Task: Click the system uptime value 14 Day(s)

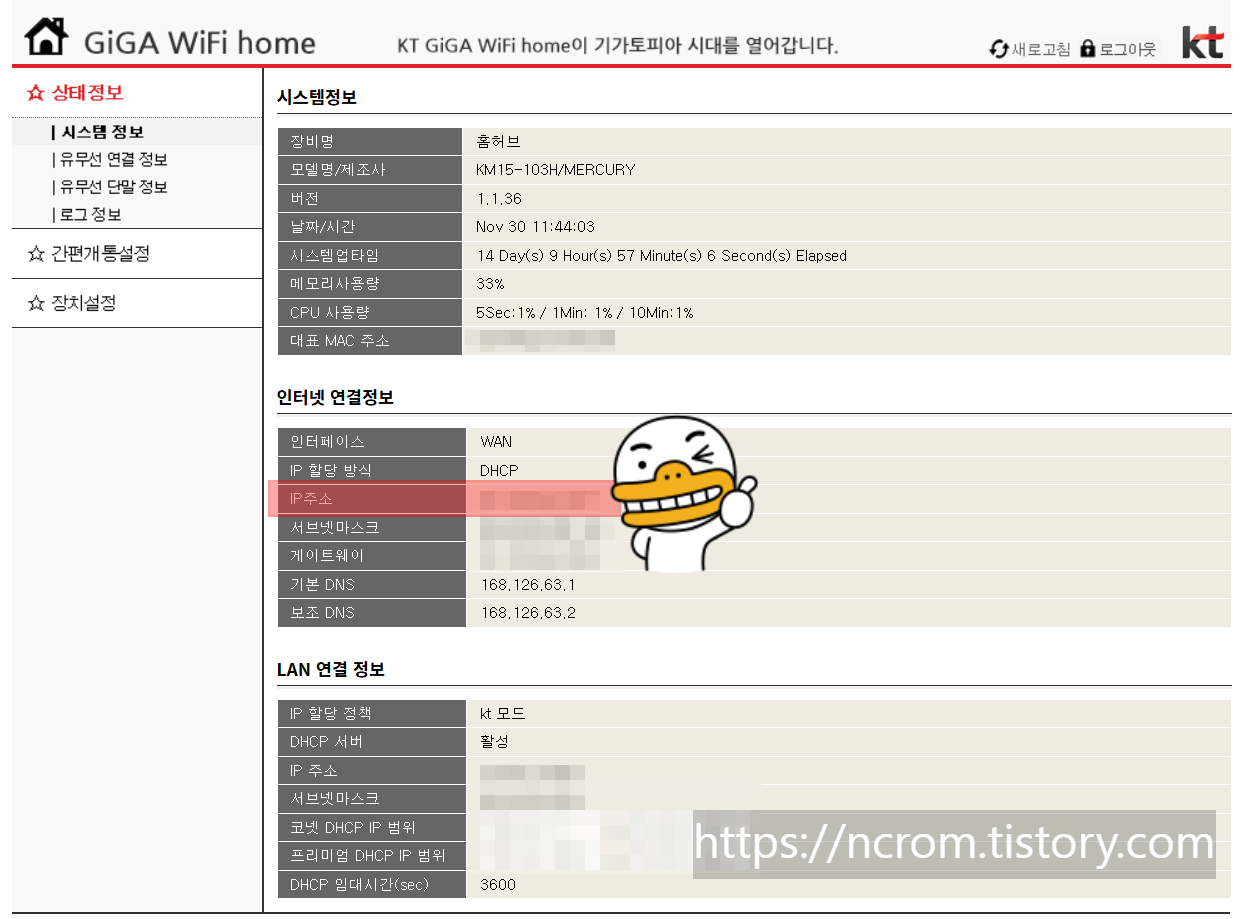Action: (x=662, y=256)
